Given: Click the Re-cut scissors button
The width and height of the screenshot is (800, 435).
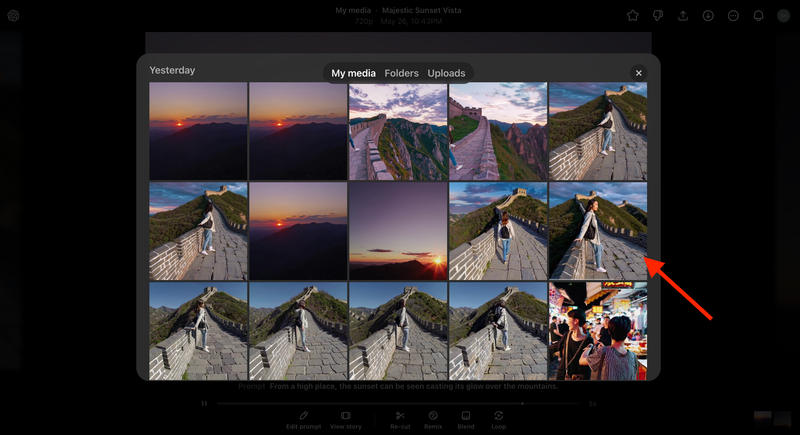Looking at the screenshot, I should (400, 420).
